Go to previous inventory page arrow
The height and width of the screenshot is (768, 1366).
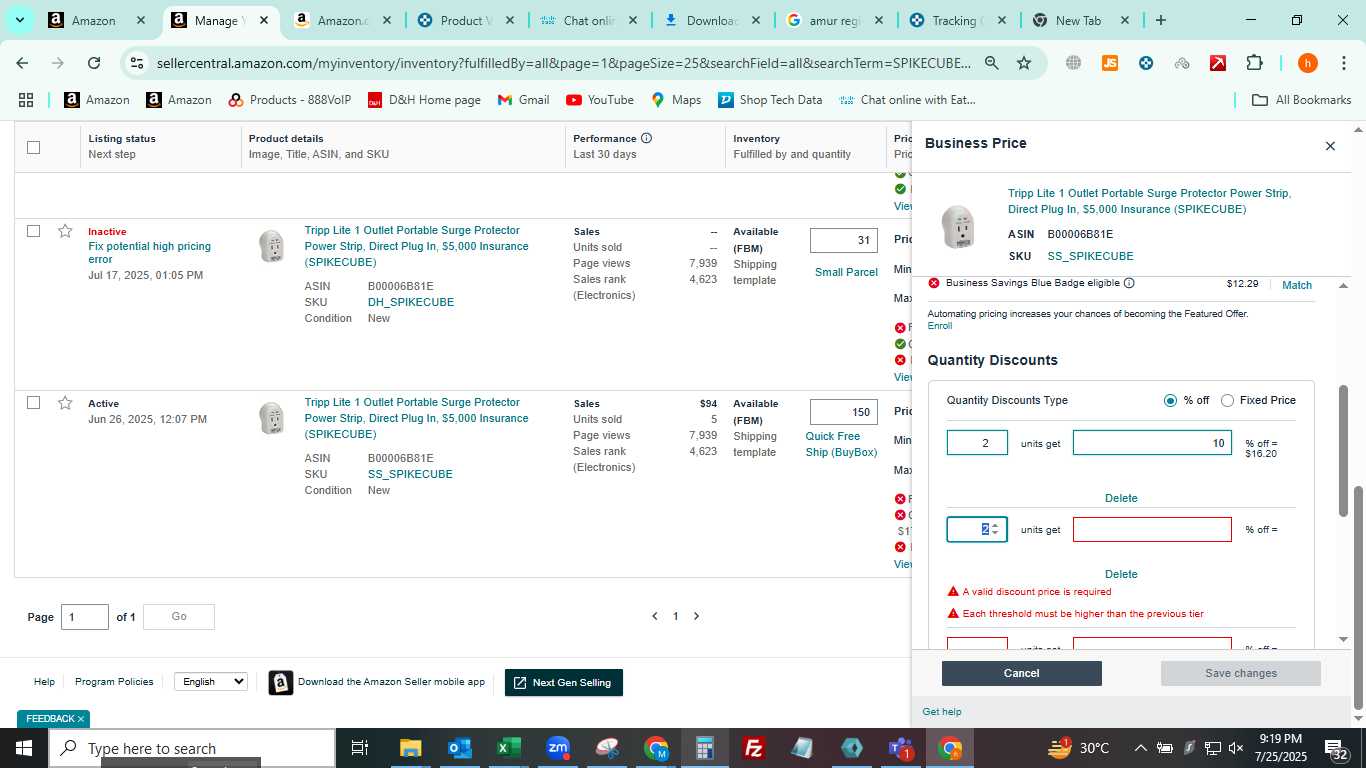point(655,616)
